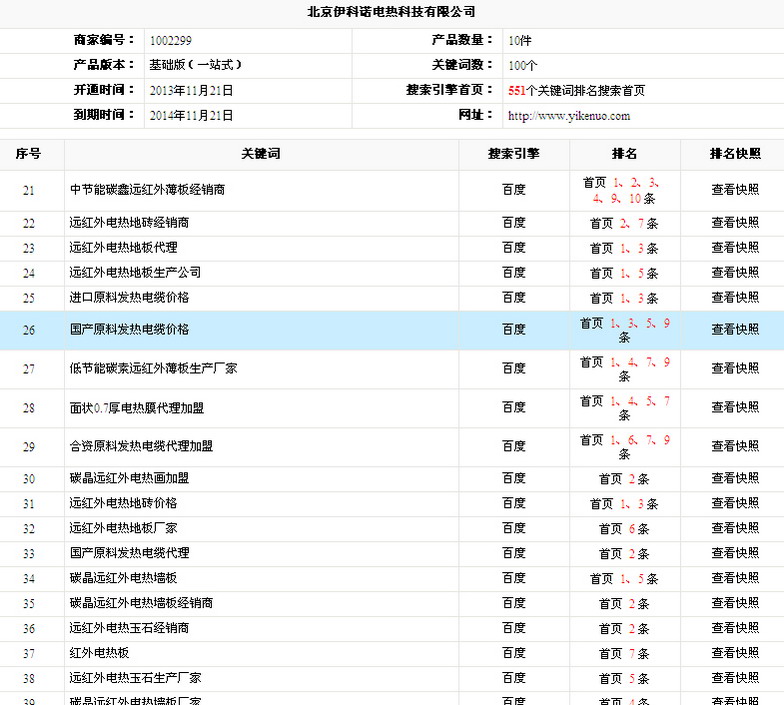Click 查看快照 in highlighted row 26
This screenshot has width=784, height=705.
pos(735,329)
